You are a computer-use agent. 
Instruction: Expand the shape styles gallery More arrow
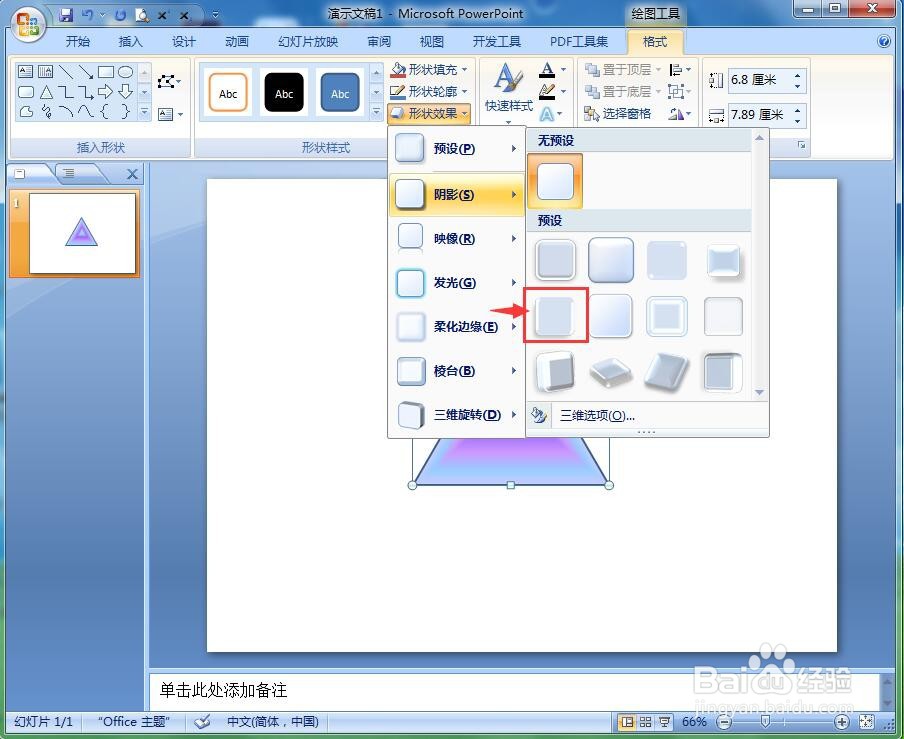[x=376, y=112]
